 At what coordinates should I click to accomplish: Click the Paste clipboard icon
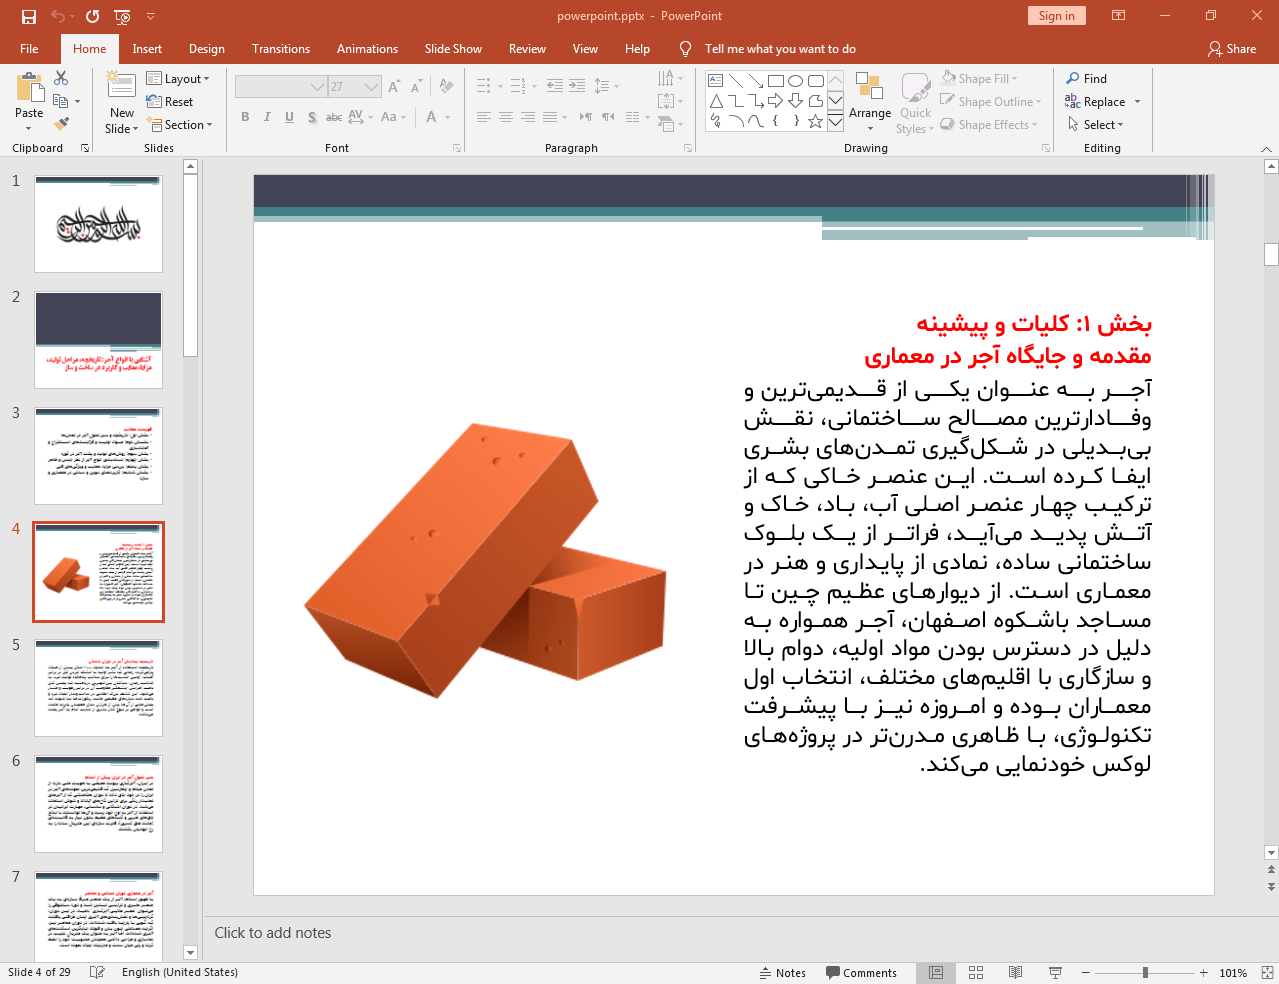point(29,88)
